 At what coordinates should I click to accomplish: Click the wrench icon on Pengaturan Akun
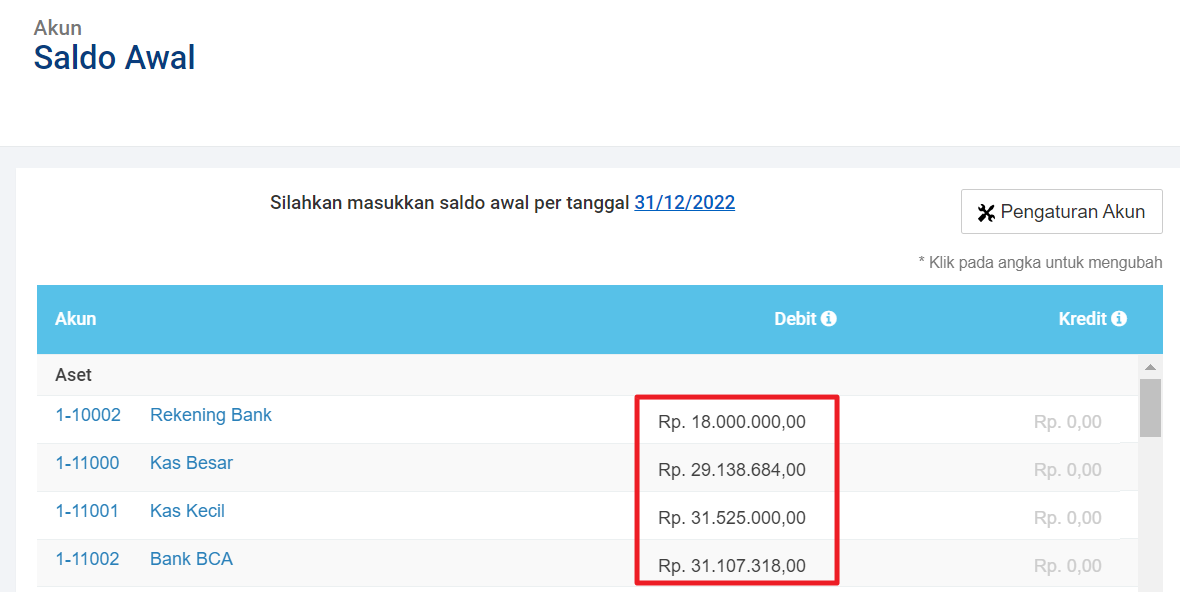[x=986, y=212]
